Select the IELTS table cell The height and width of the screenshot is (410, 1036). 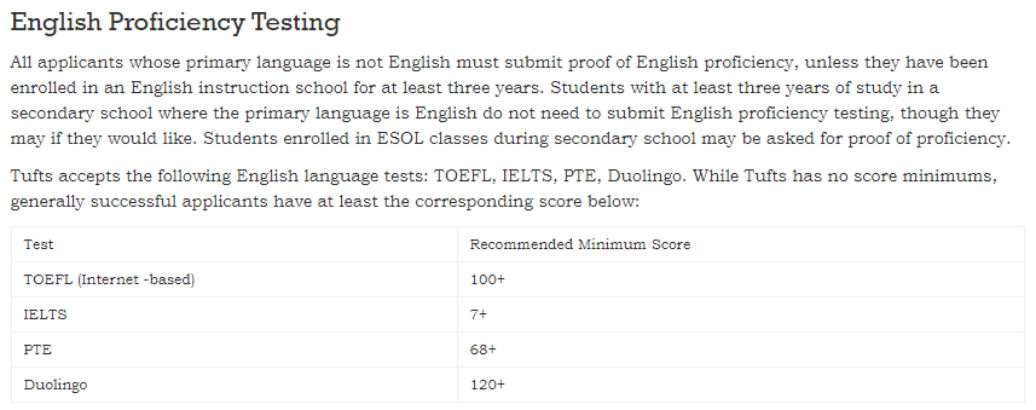pos(234,314)
